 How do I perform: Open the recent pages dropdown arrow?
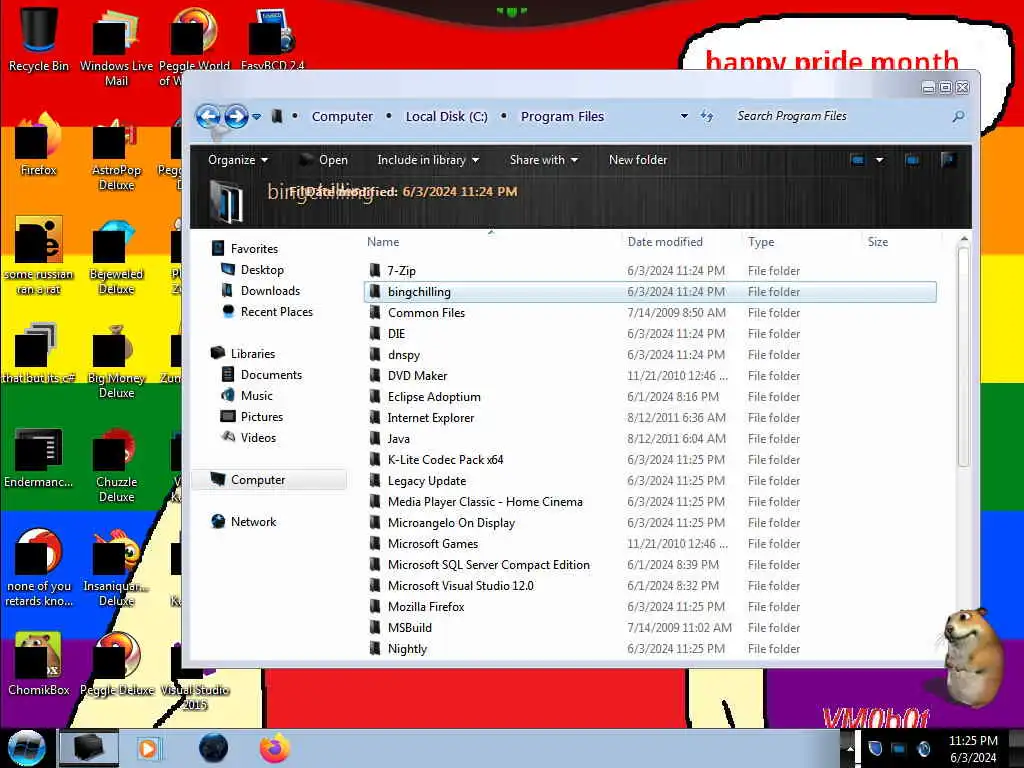257,117
